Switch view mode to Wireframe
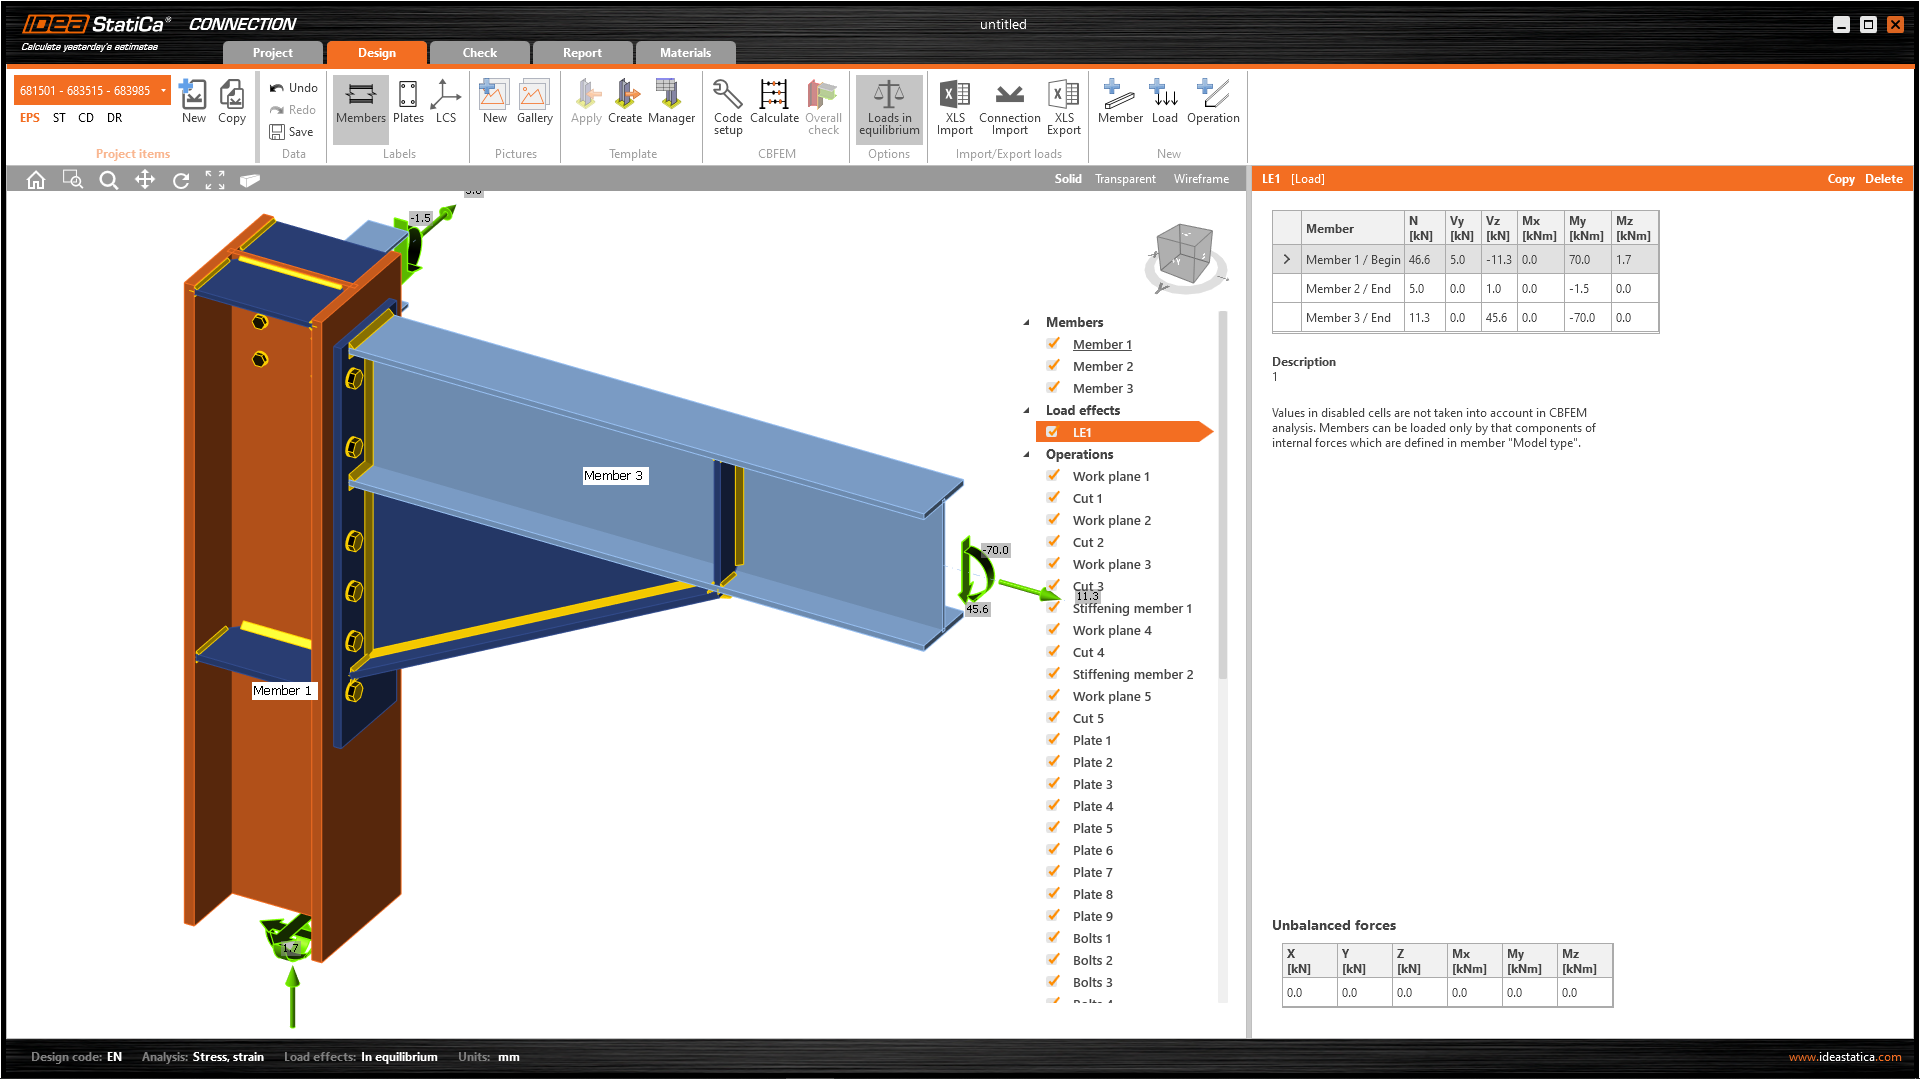The image size is (1920, 1079). tap(1201, 179)
